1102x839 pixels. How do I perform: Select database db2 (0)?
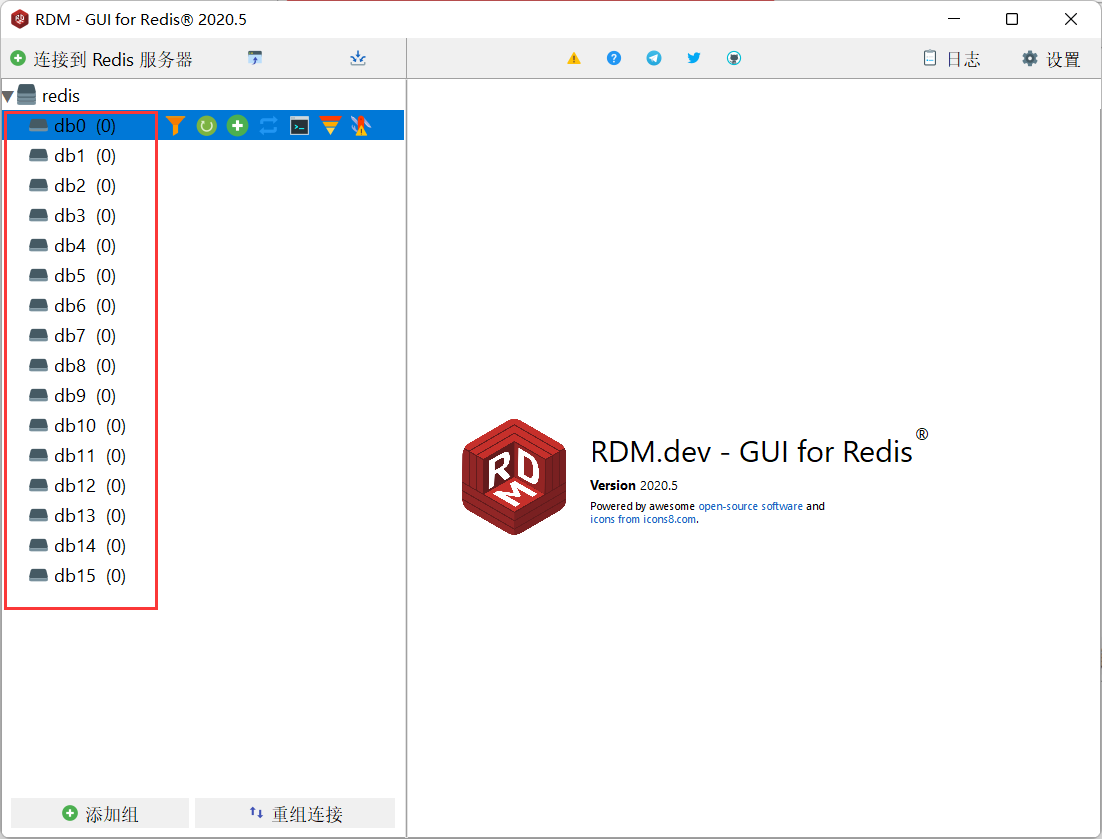point(72,186)
